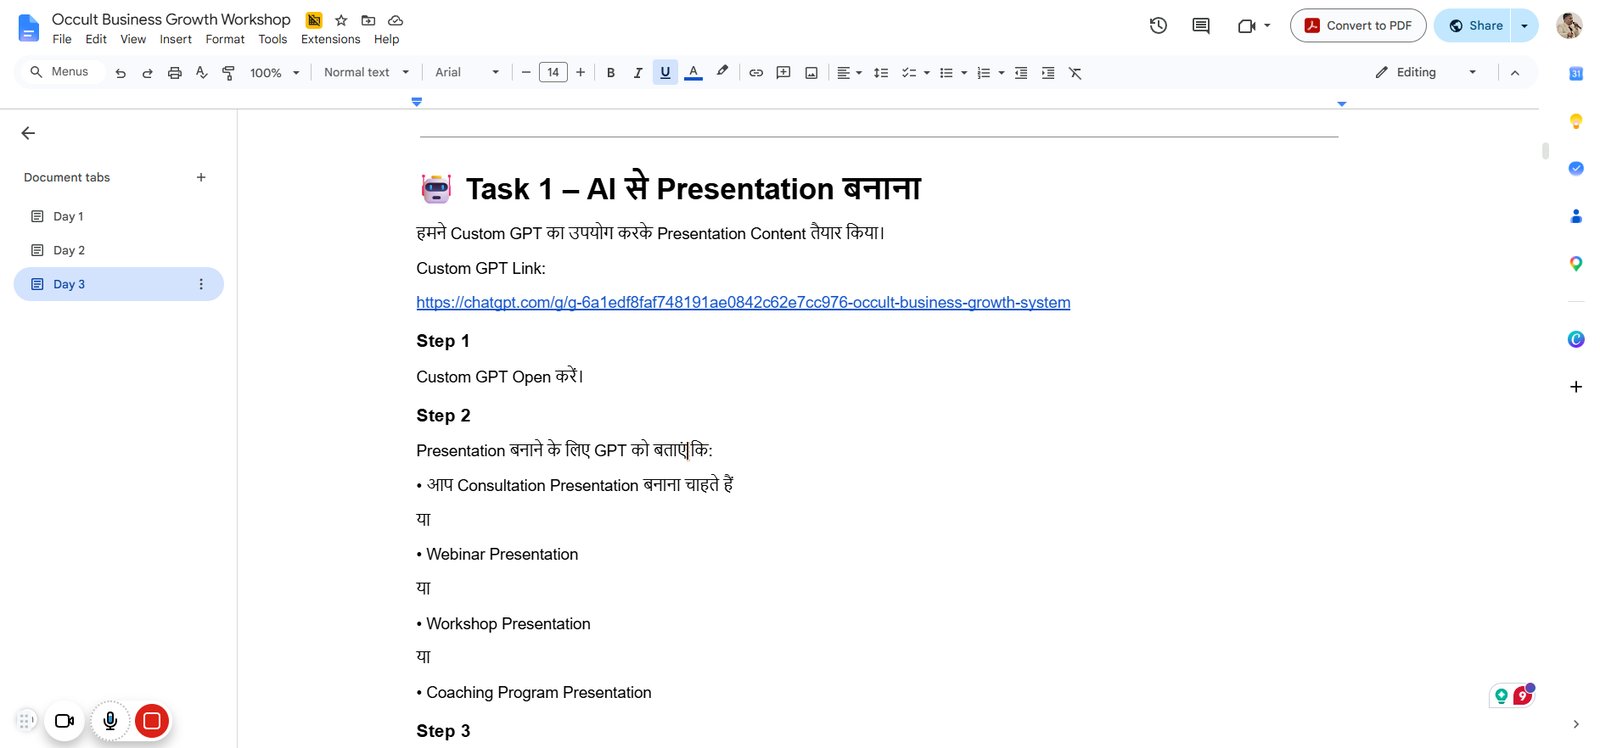Toggle the recorder camera
Image resolution: width=1600 pixels, height=748 pixels.
click(x=64, y=720)
